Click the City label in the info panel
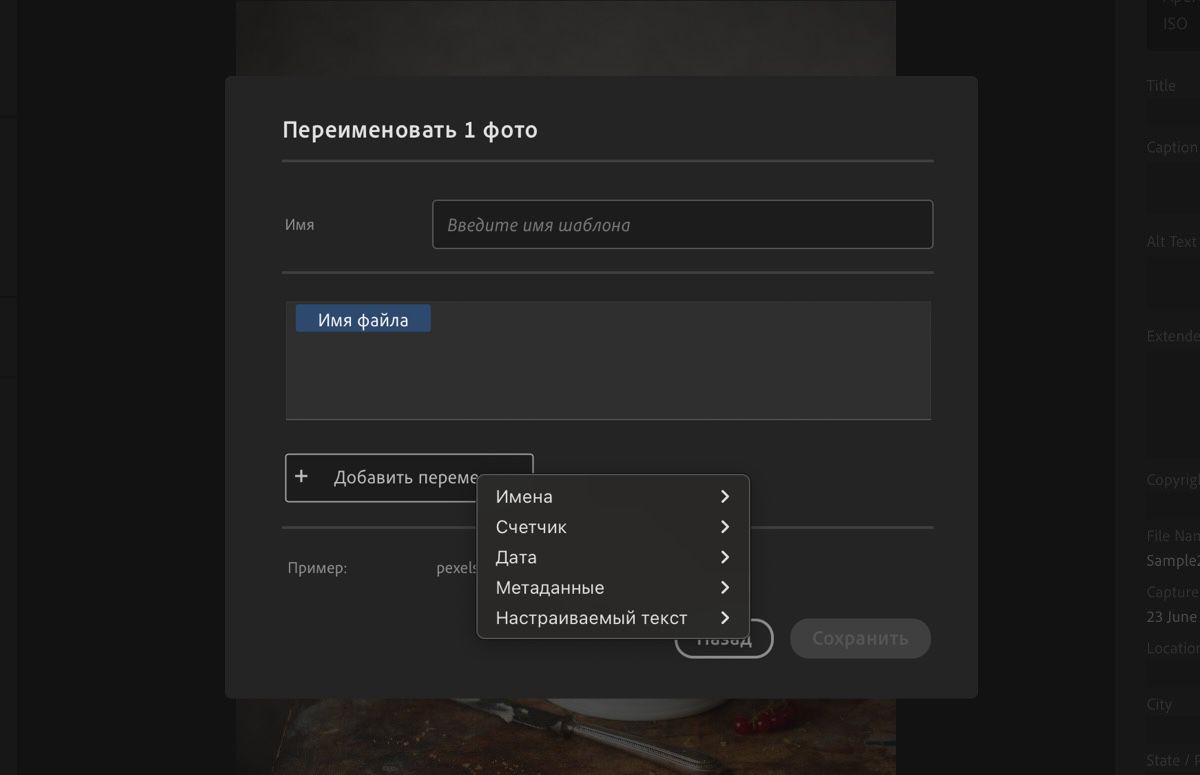Screen dimensions: 1200x775 [1159, 705]
